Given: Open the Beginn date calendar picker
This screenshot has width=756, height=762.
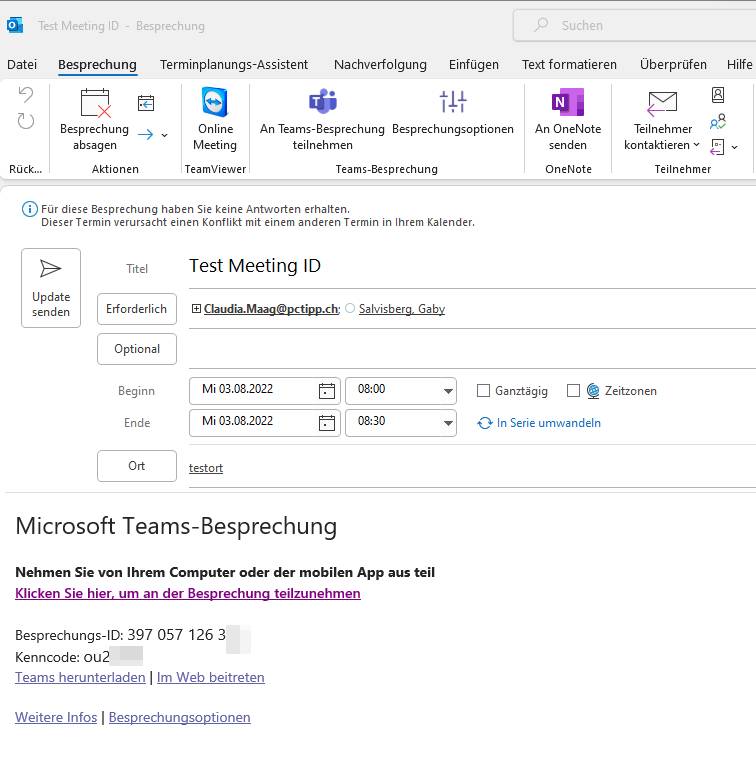Looking at the screenshot, I should tap(326, 391).
